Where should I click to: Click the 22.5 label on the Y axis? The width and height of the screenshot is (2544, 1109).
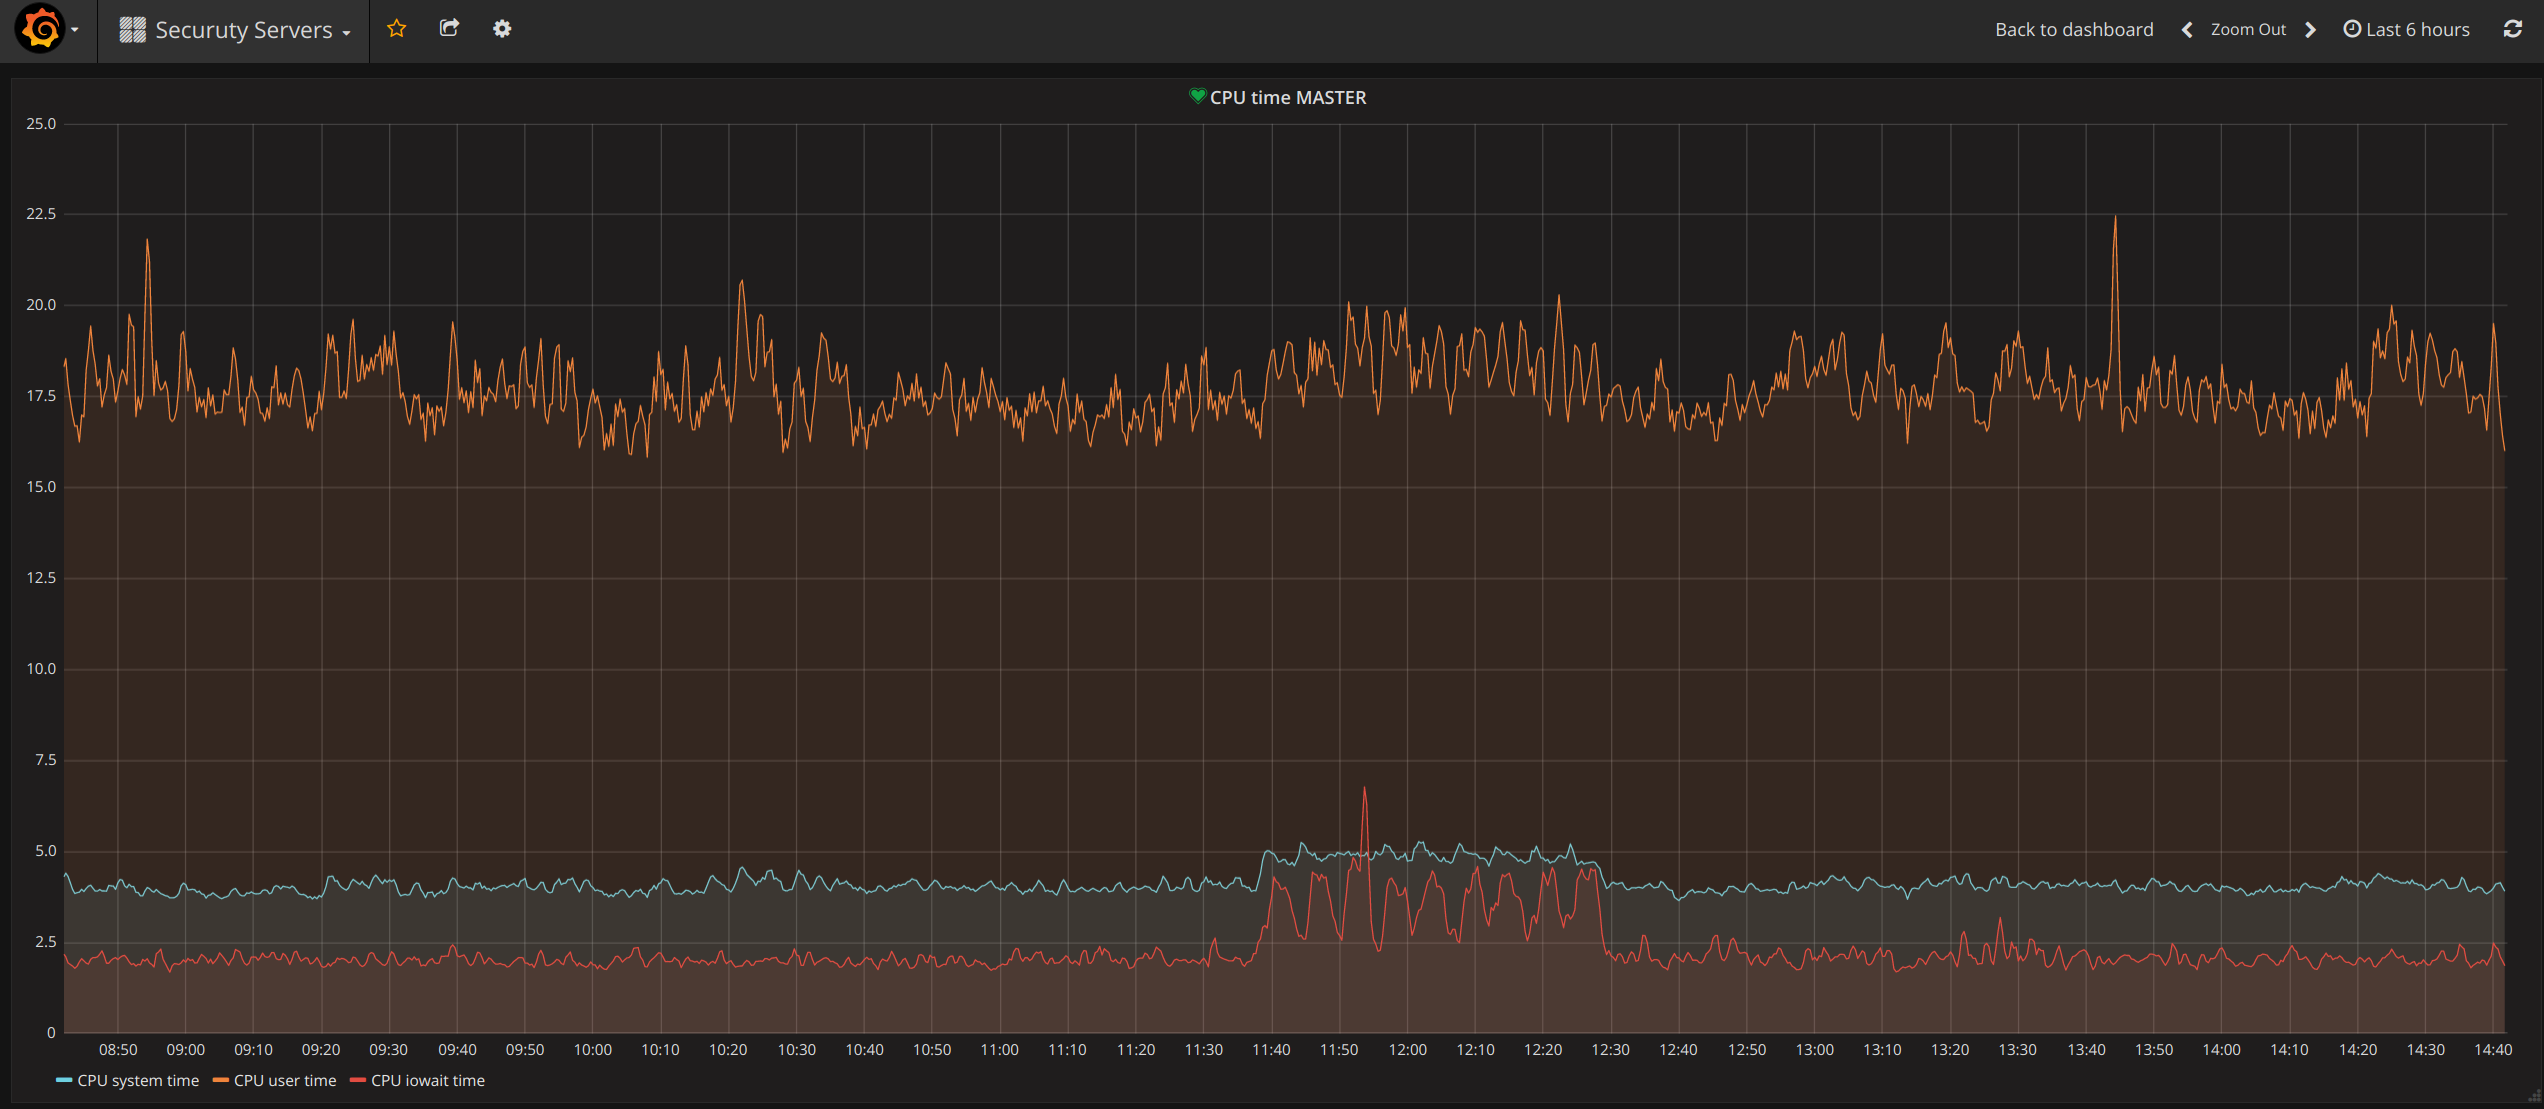[41, 214]
